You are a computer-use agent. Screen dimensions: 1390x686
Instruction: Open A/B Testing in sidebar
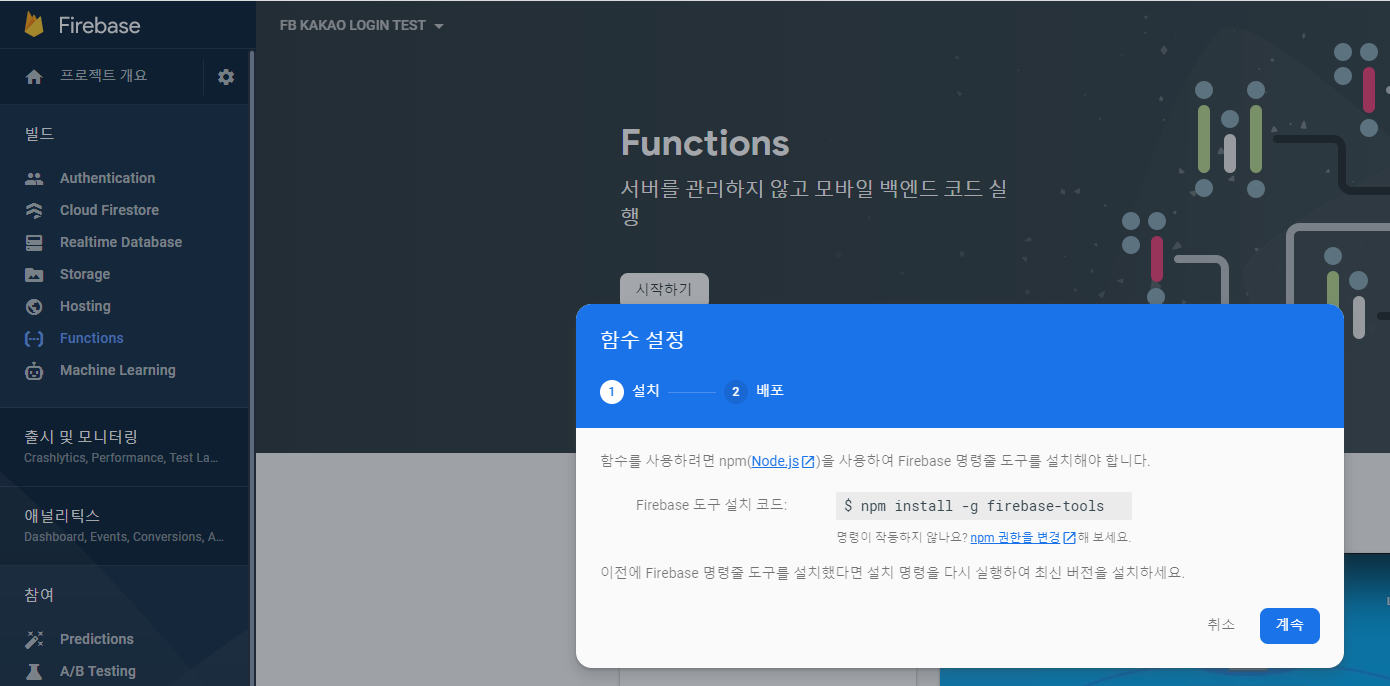[98, 672]
